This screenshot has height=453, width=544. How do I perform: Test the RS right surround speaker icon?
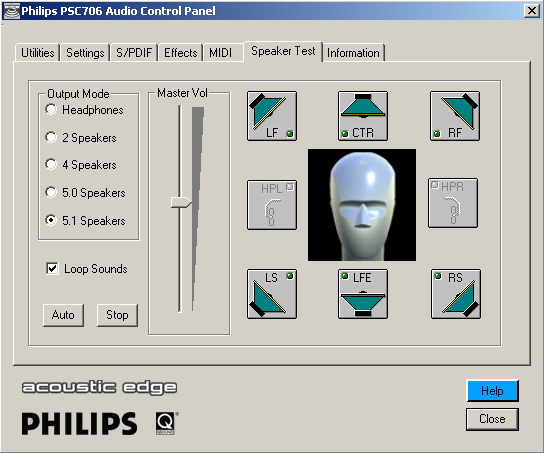pos(456,294)
